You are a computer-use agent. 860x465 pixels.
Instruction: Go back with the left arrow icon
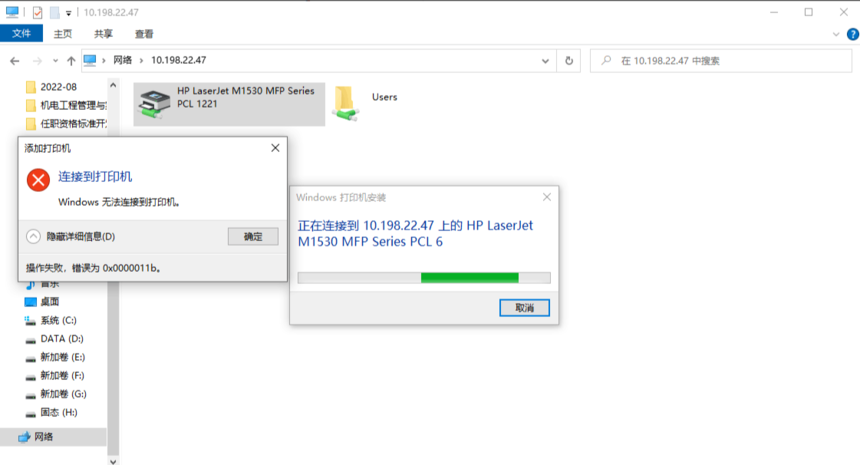coord(15,61)
